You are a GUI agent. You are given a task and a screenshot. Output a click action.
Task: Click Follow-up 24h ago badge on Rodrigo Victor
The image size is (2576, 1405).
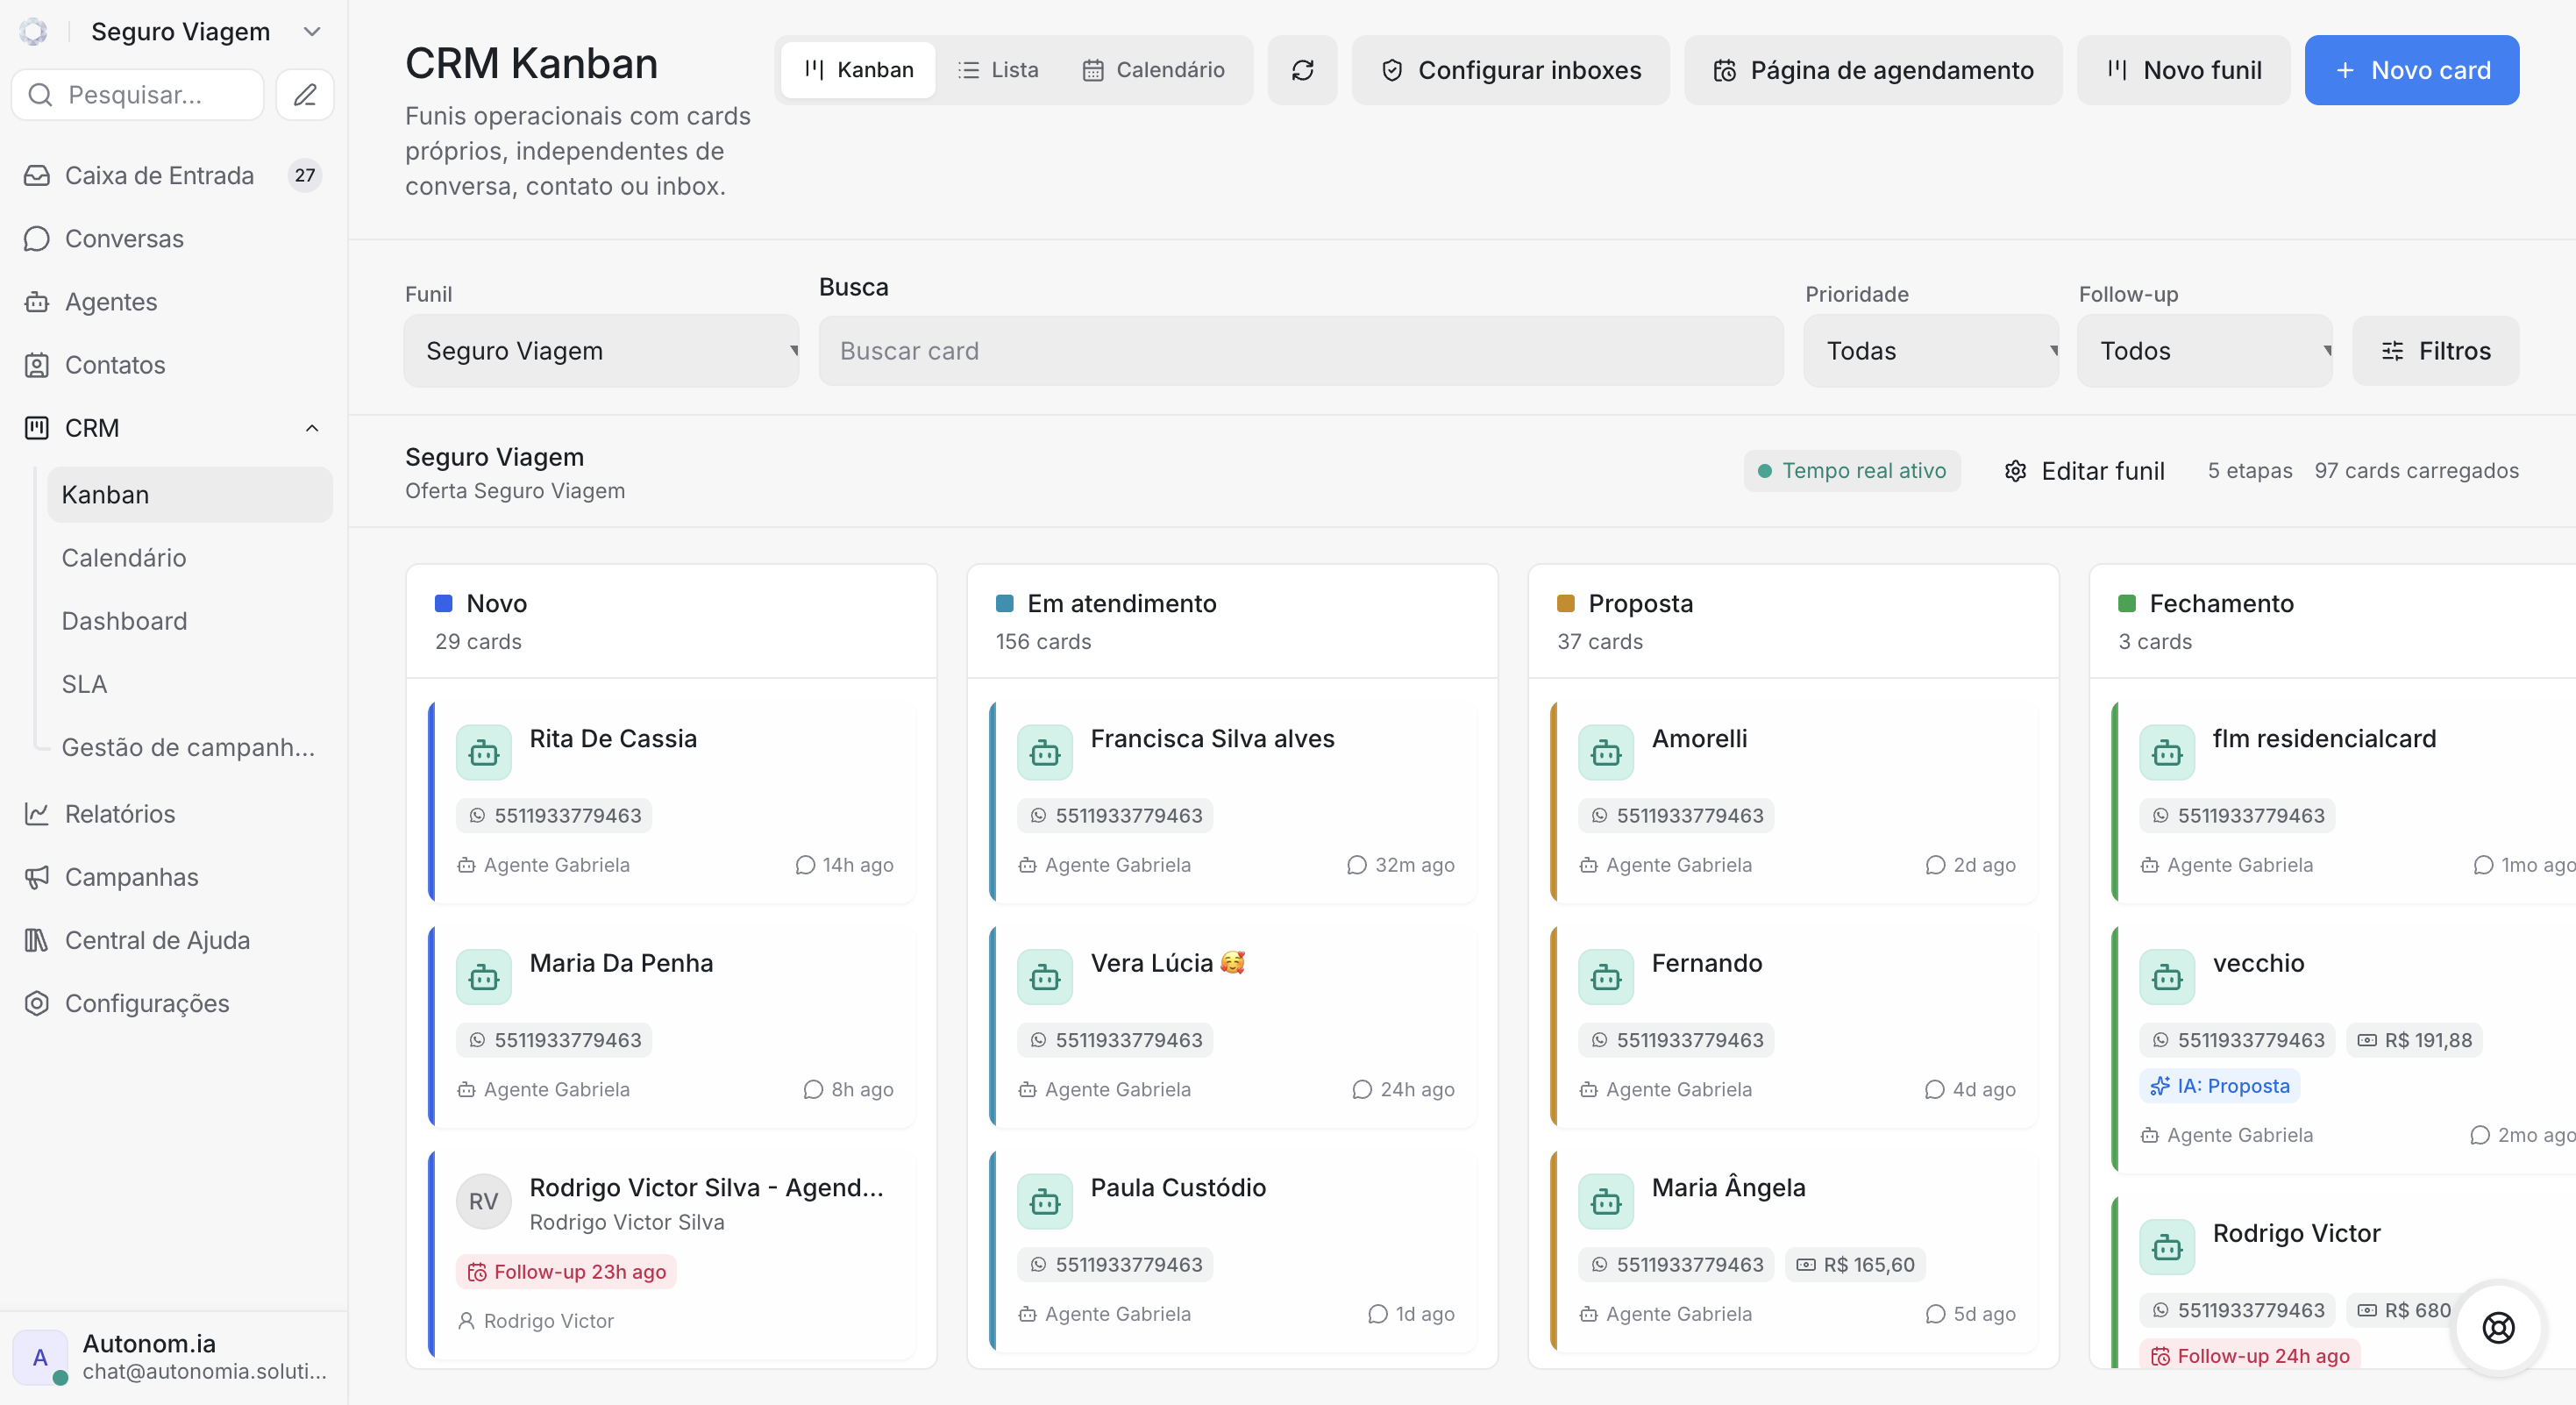[x=2249, y=1356]
